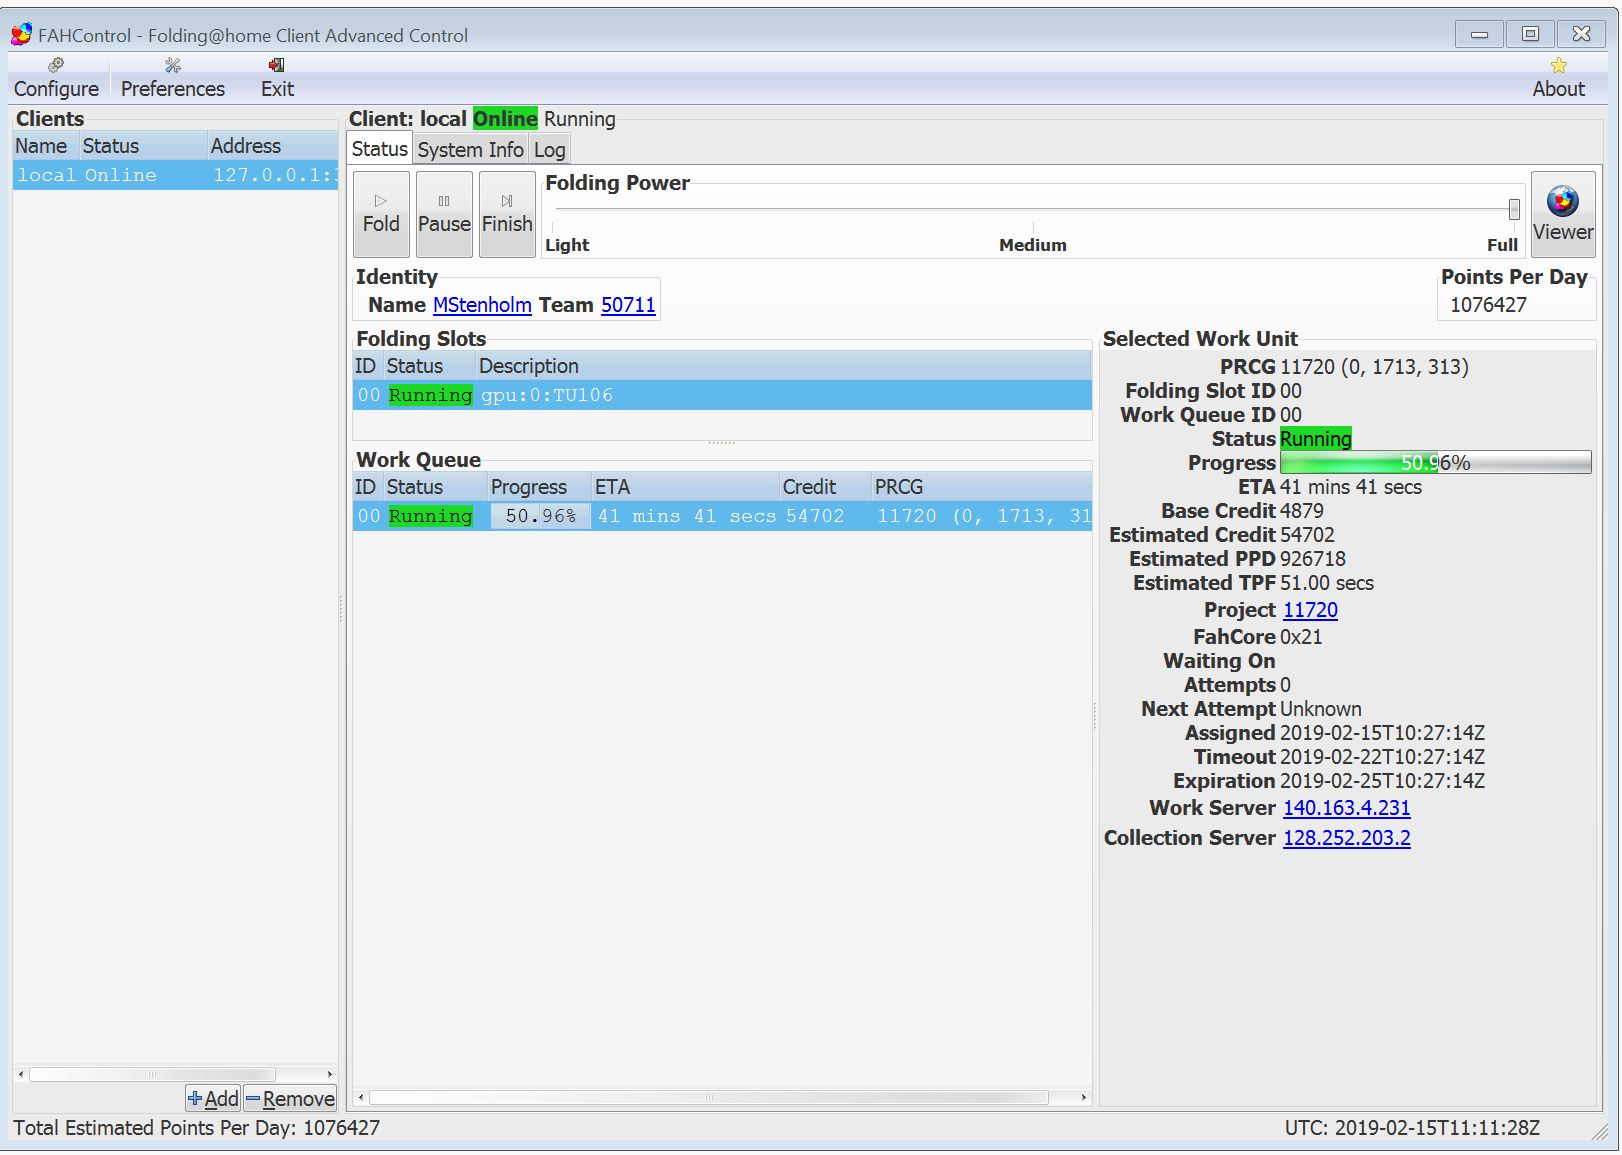Click the Credit value 54702 in Work Queue
Screen dimensions: 1622x1155
[x=815, y=516]
